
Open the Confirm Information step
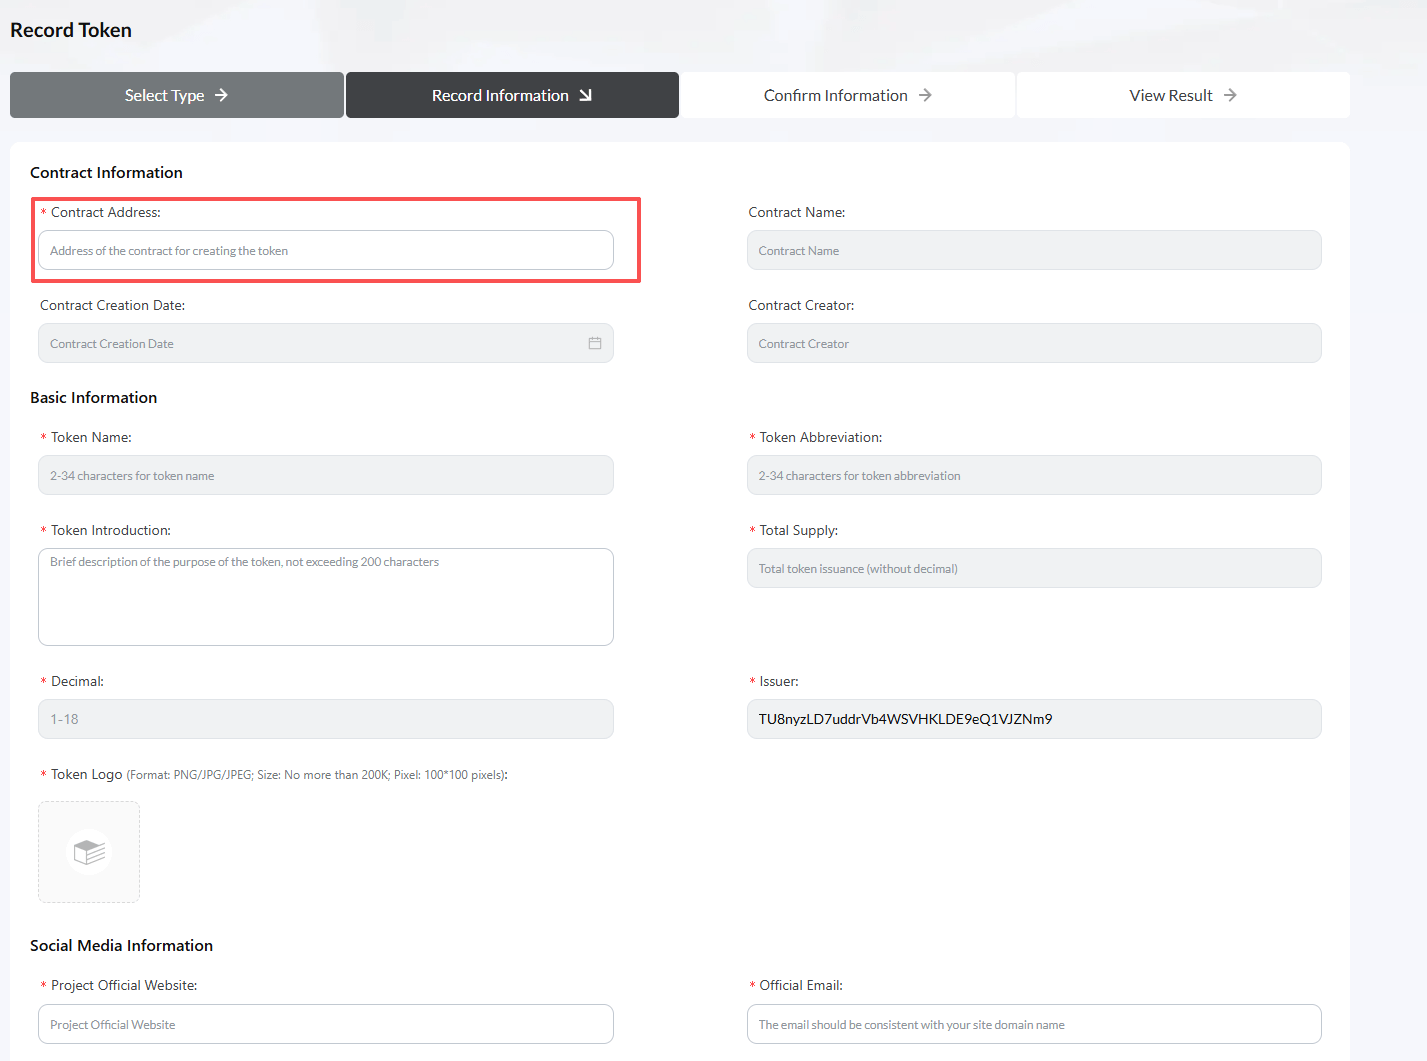(x=846, y=95)
